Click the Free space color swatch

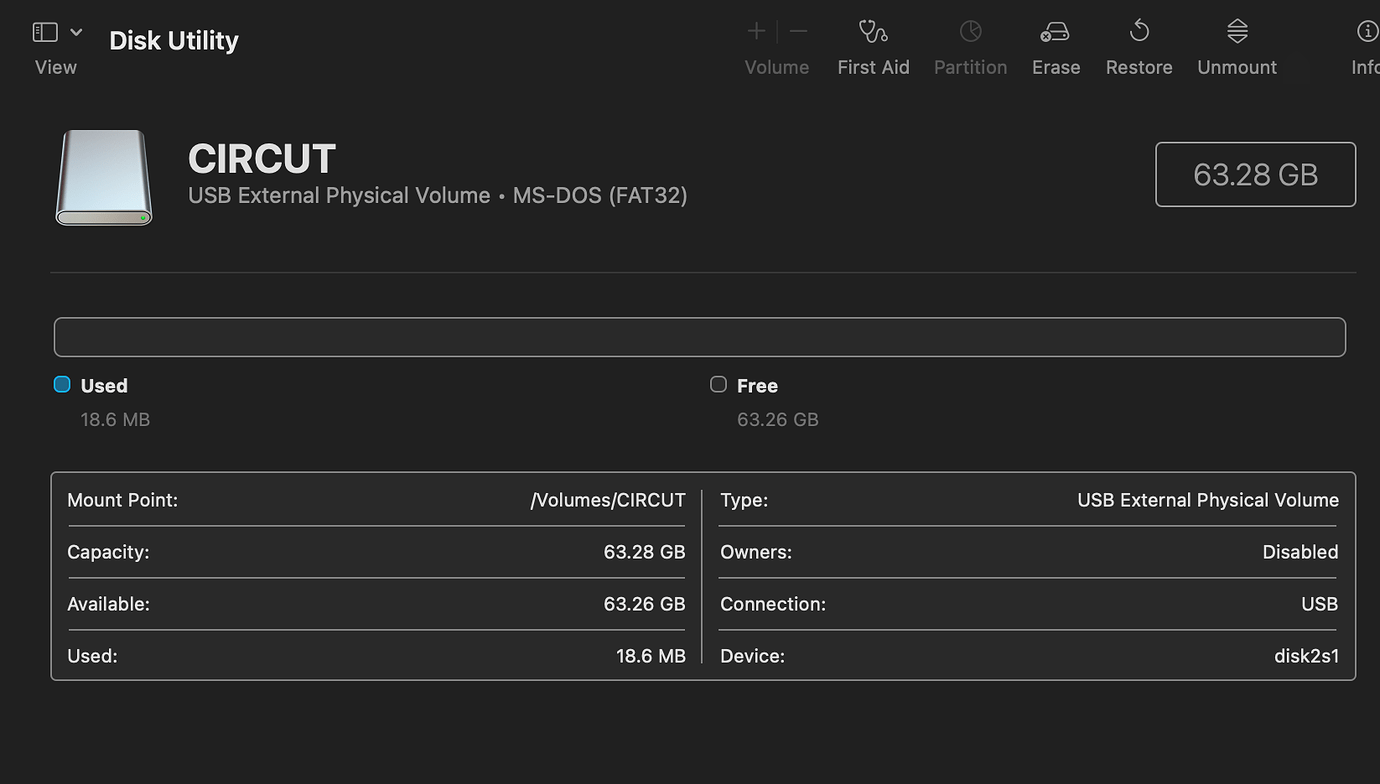[x=718, y=384]
